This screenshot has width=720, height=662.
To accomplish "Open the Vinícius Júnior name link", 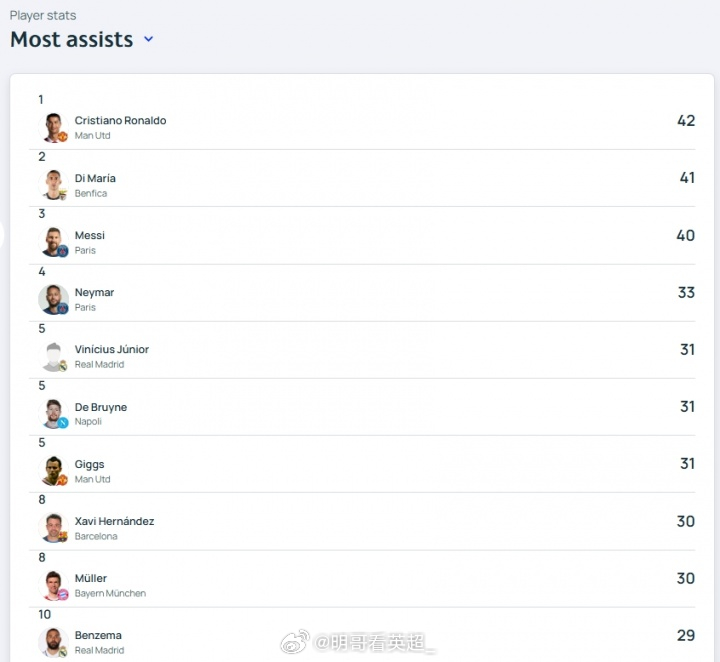I will tap(112, 350).
